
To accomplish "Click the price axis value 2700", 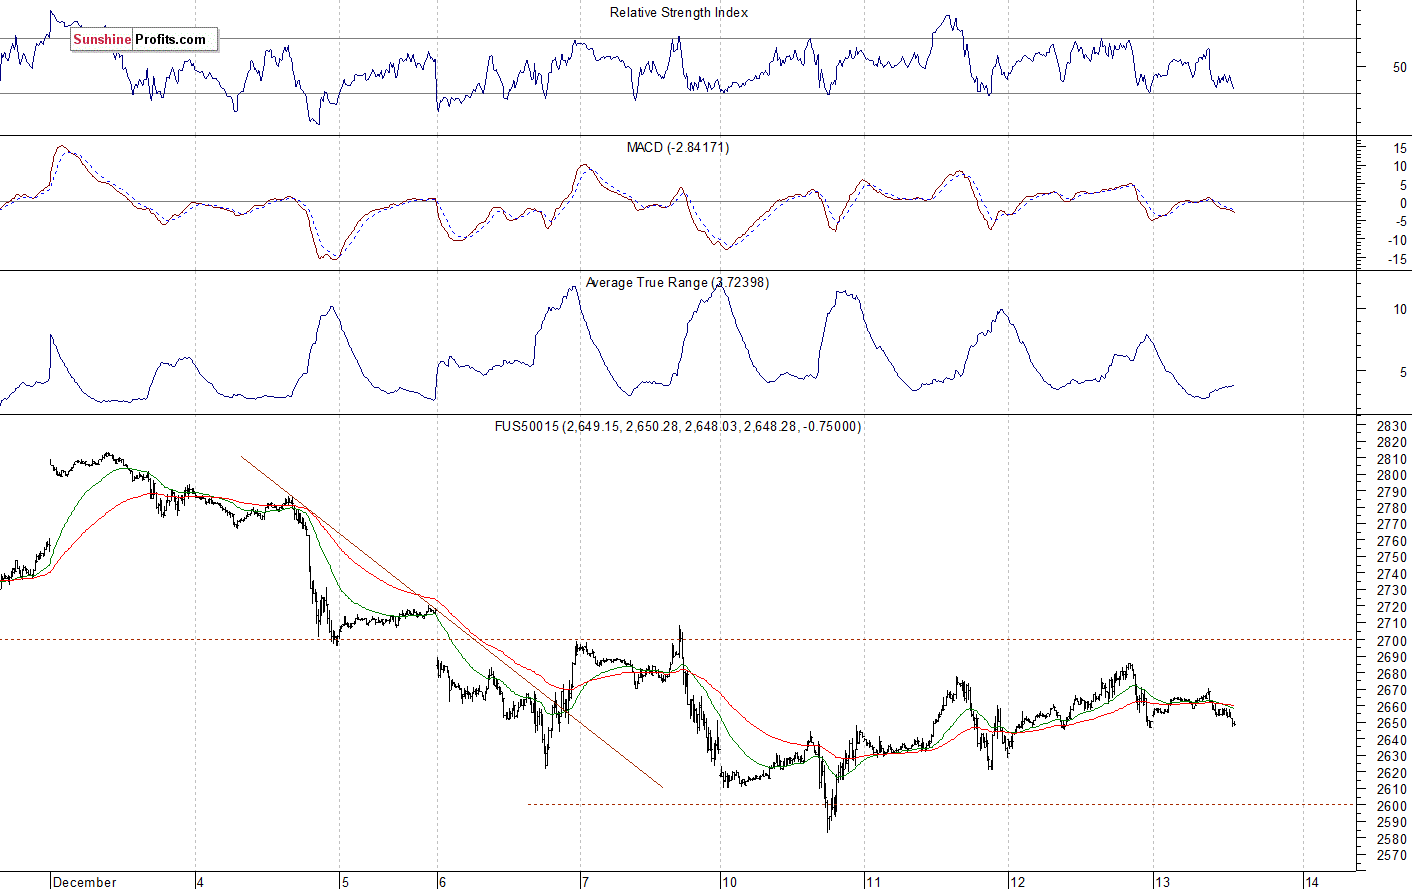I will [1392, 641].
